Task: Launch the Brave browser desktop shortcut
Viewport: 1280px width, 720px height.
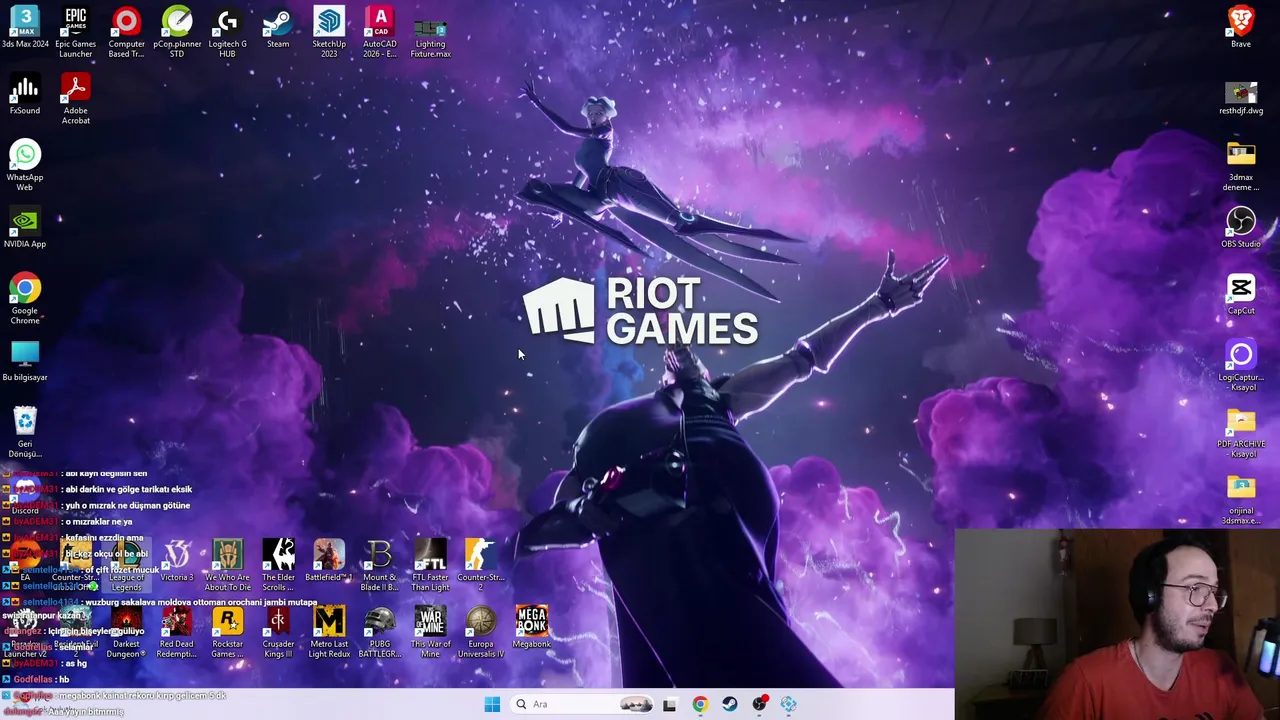Action: (1241, 28)
